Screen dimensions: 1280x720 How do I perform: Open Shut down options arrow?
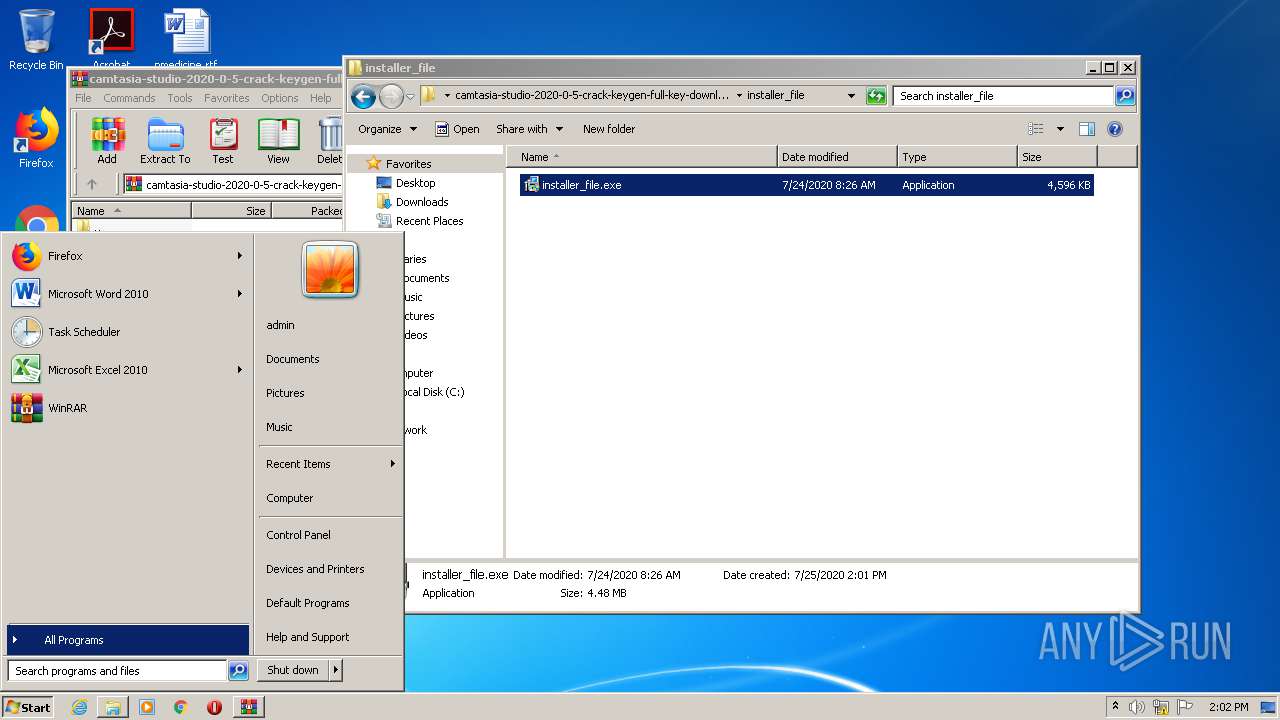click(x=336, y=670)
